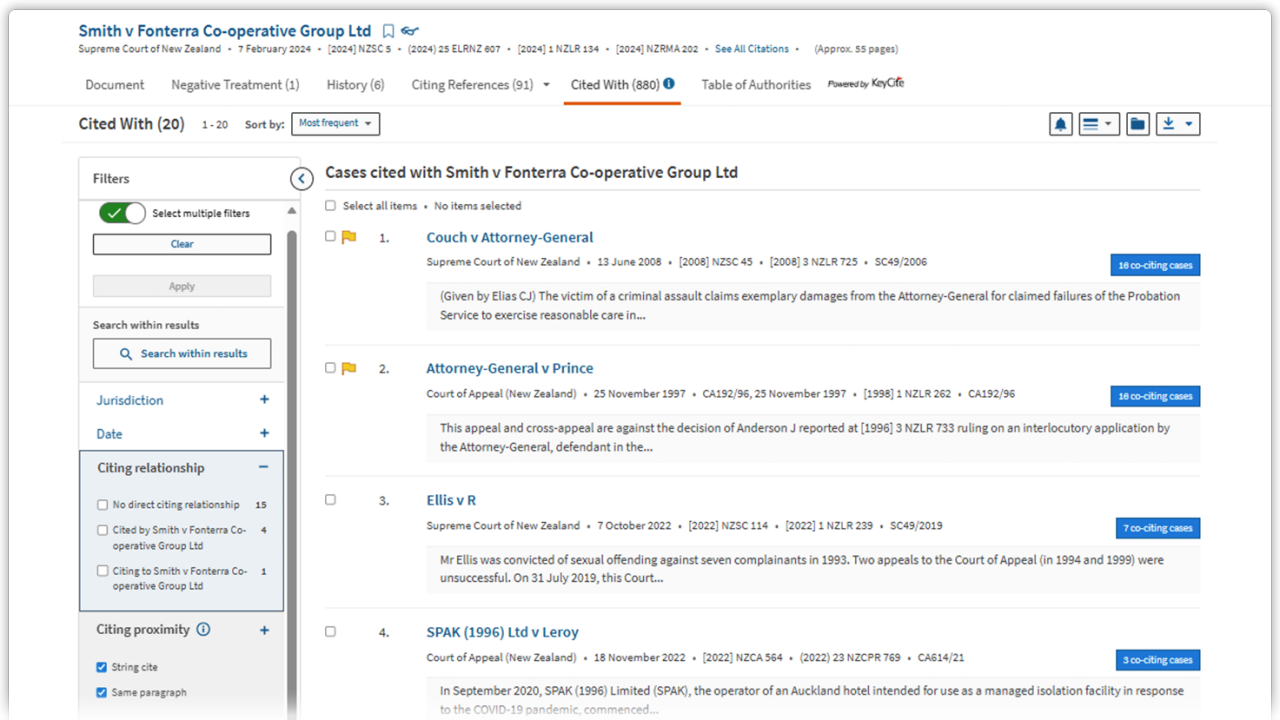Click the 3 co-citing cases badge

tap(1158, 660)
